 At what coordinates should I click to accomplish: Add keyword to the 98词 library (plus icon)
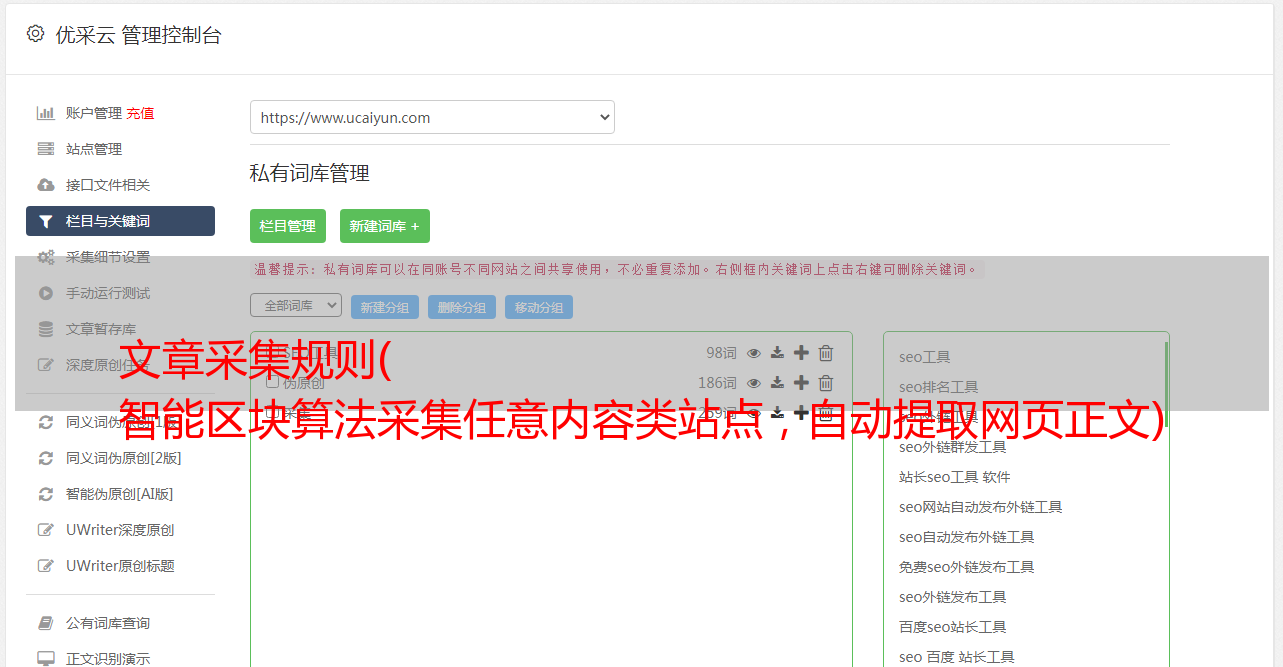(x=801, y=352)
